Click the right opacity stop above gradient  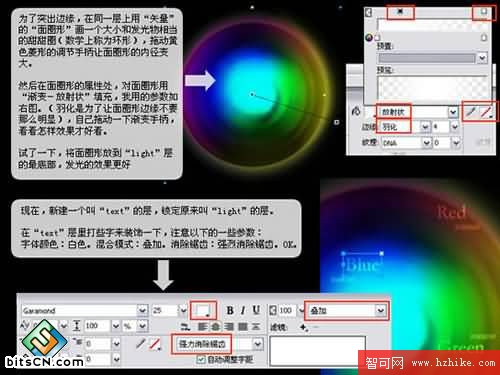[483, 12]
